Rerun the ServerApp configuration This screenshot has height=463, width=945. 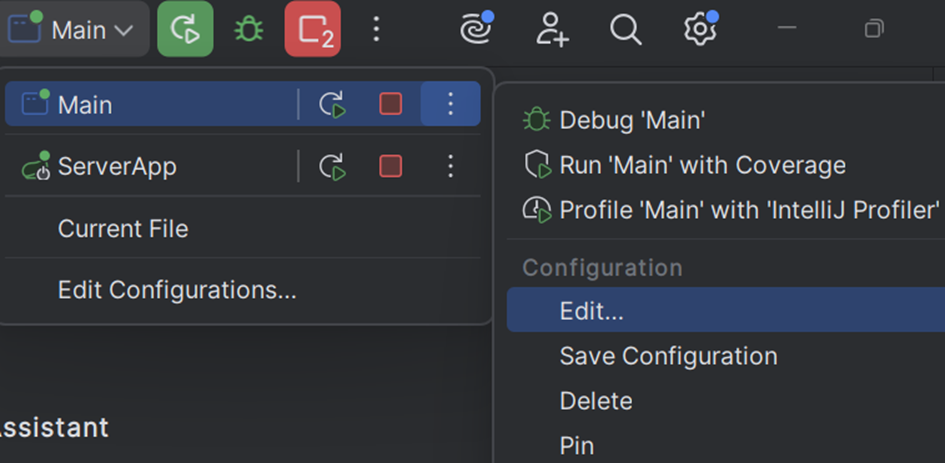[332, 167]
